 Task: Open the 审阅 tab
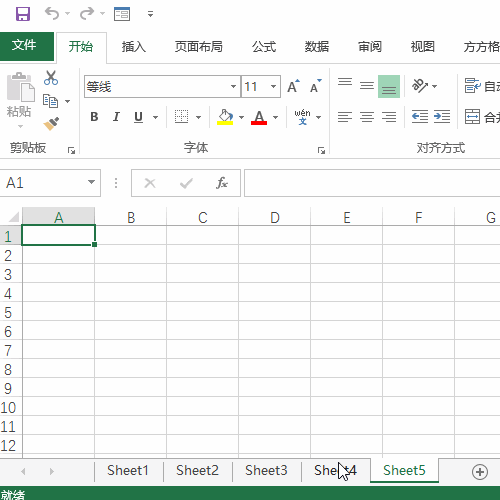[x=370, y=47]
